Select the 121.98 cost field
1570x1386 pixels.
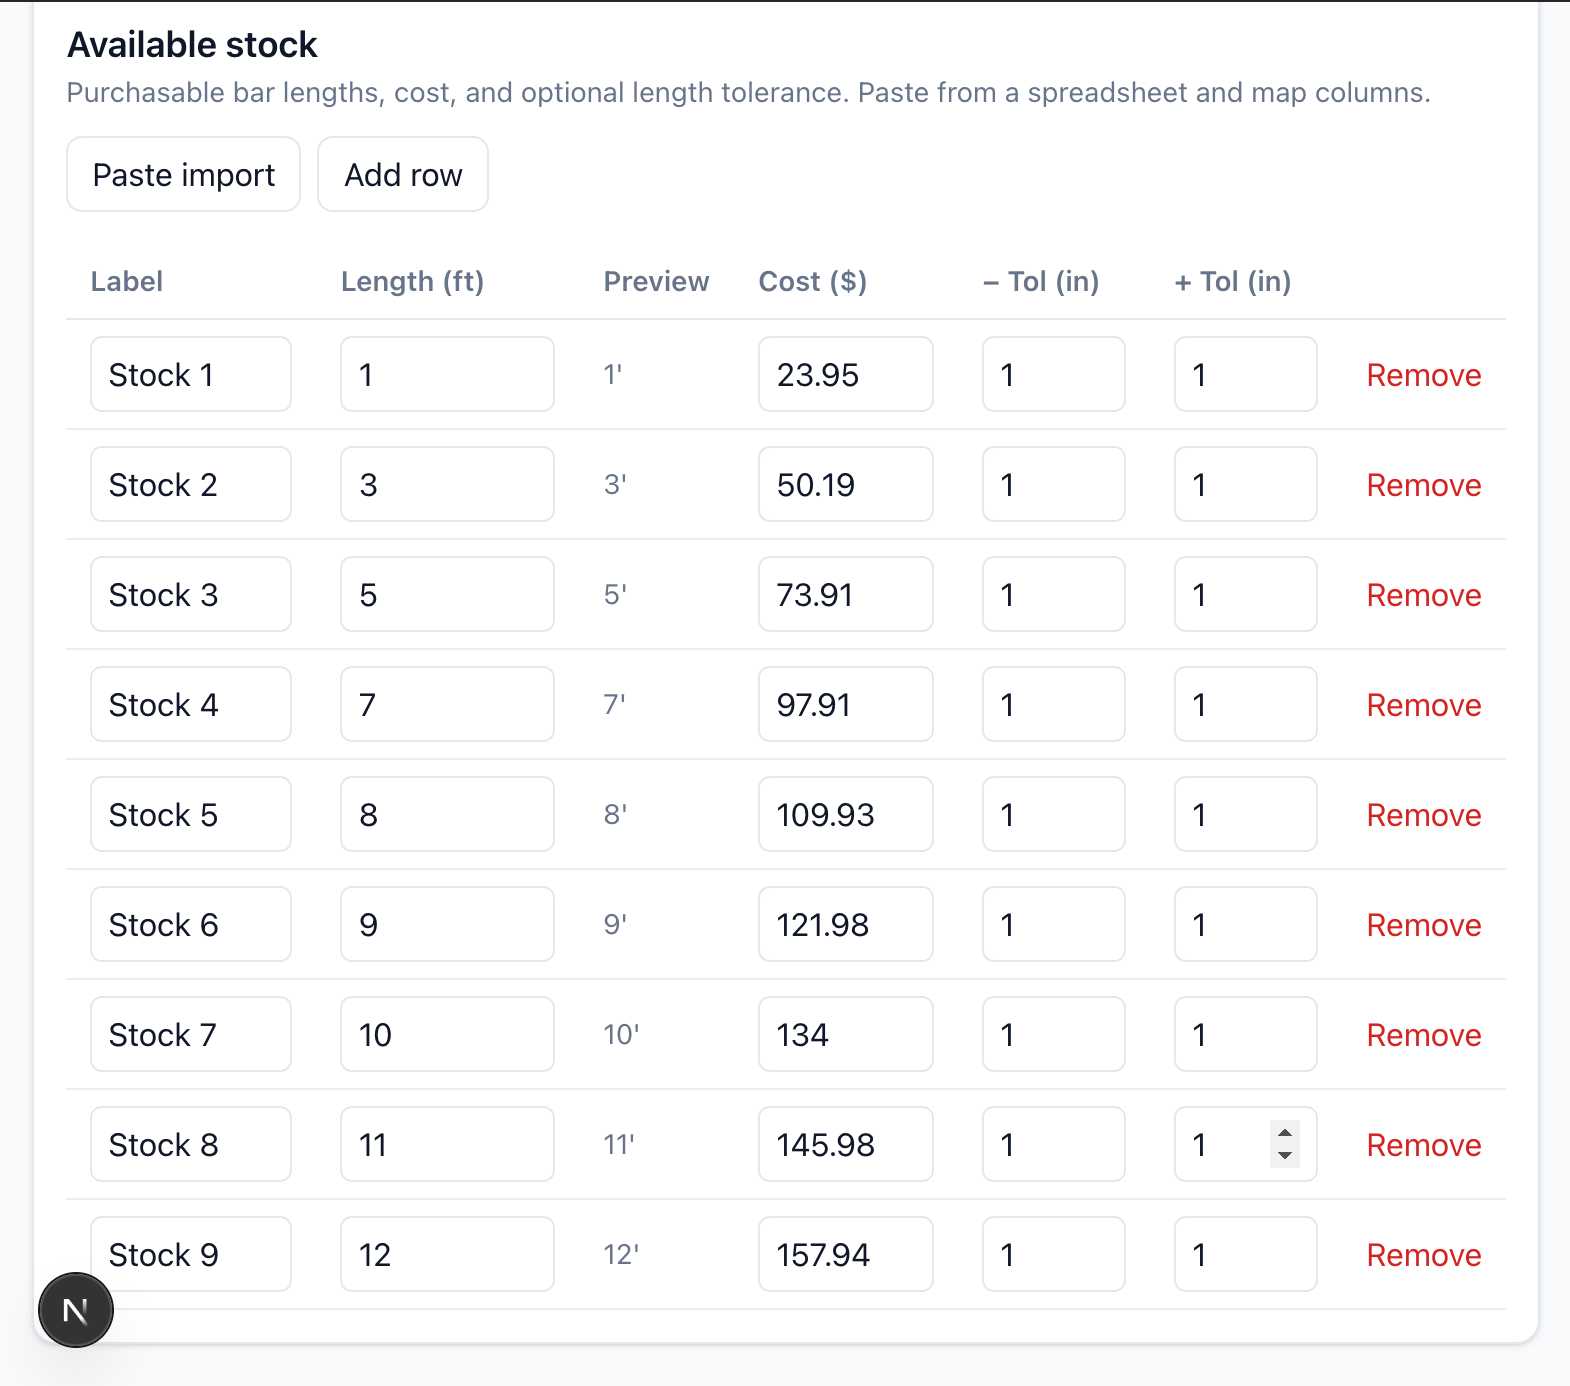[846, 924]
